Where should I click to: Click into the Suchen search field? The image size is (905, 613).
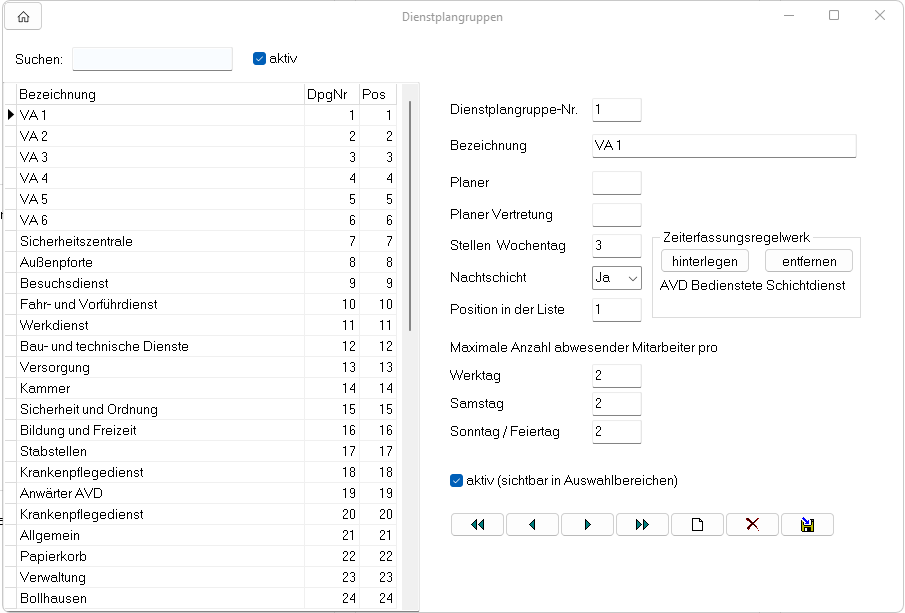(152, 59)
